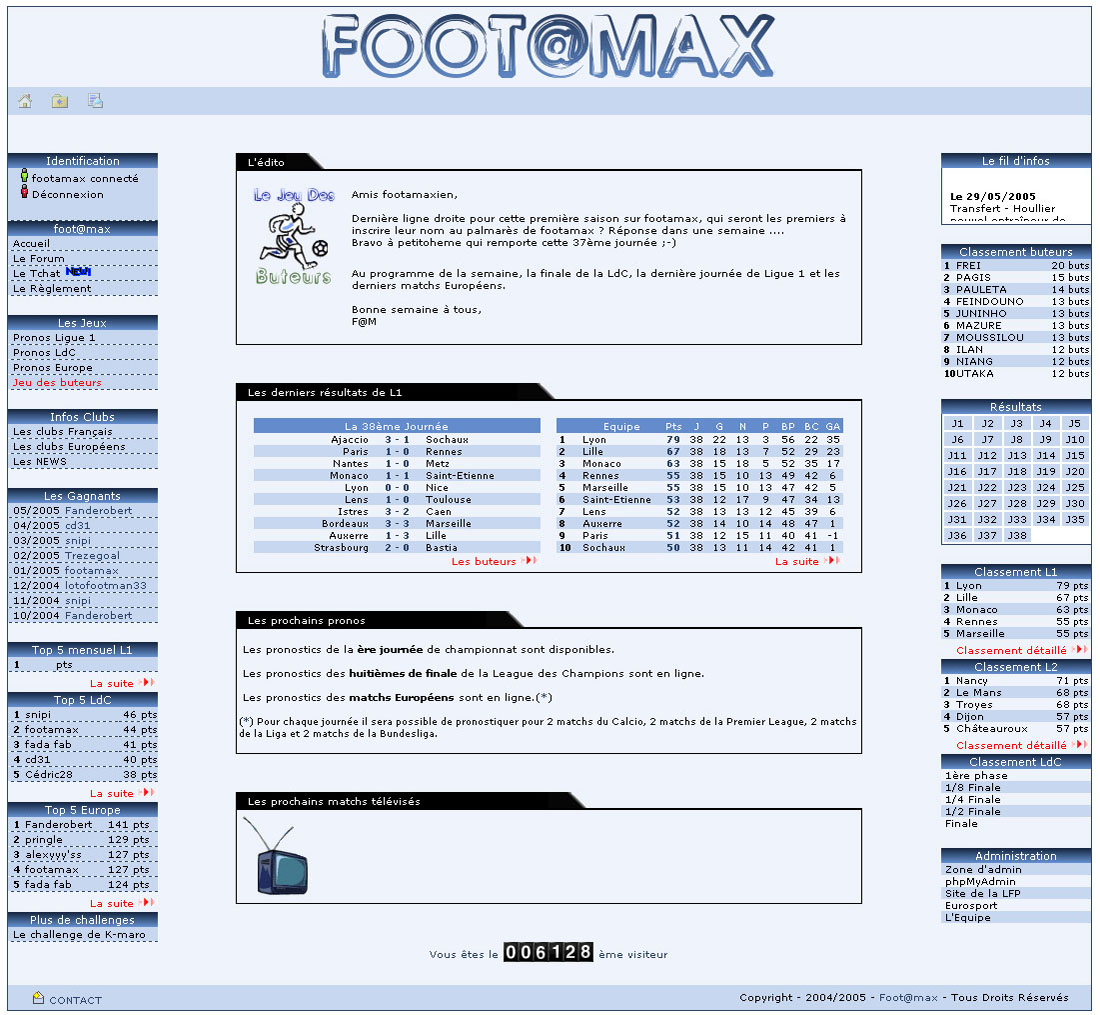Open Le challenge de K-maro link

click(x=79, y=935)
